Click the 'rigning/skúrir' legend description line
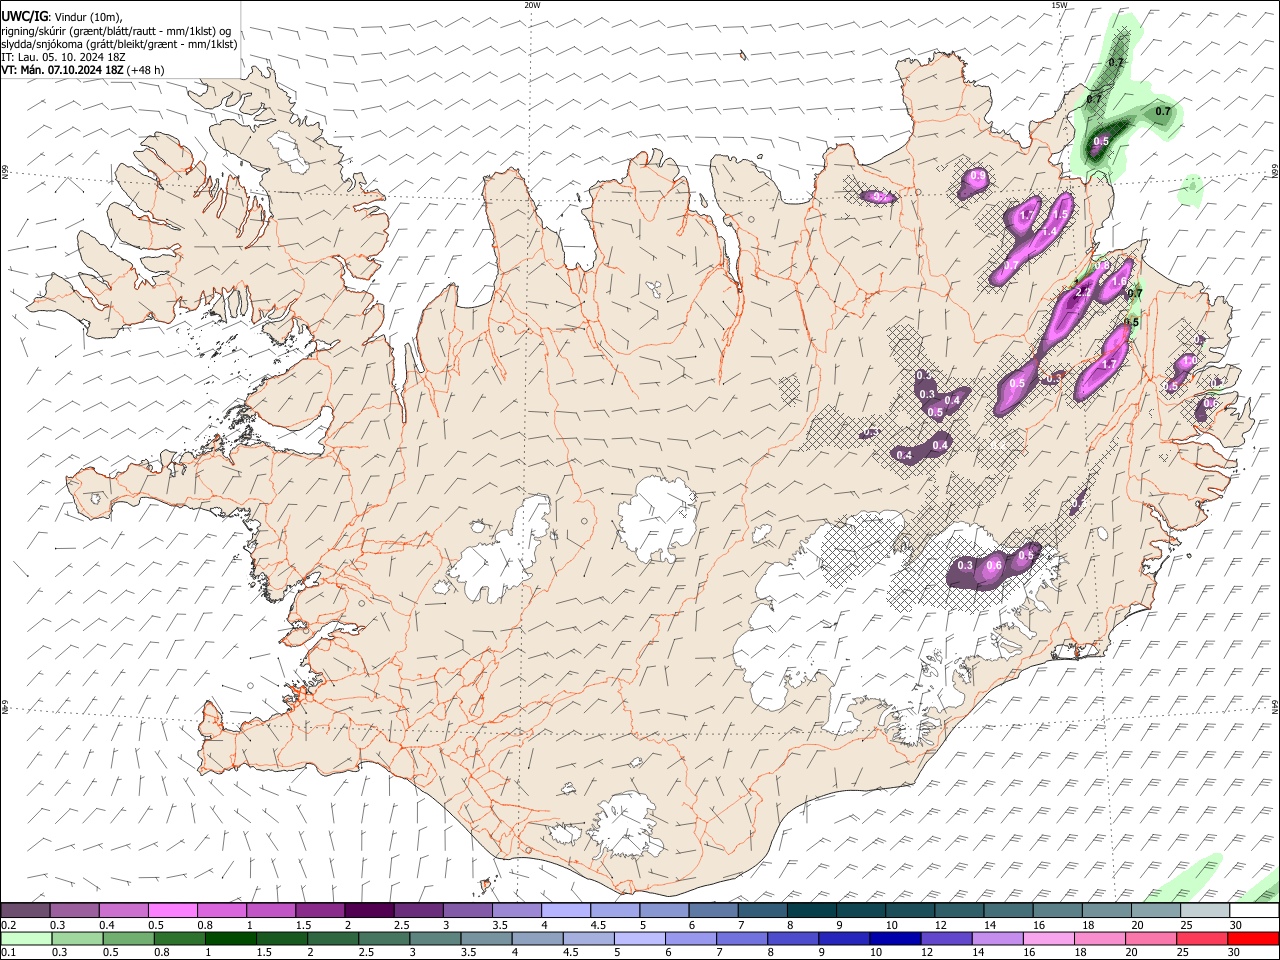 (x=116, y=30)
